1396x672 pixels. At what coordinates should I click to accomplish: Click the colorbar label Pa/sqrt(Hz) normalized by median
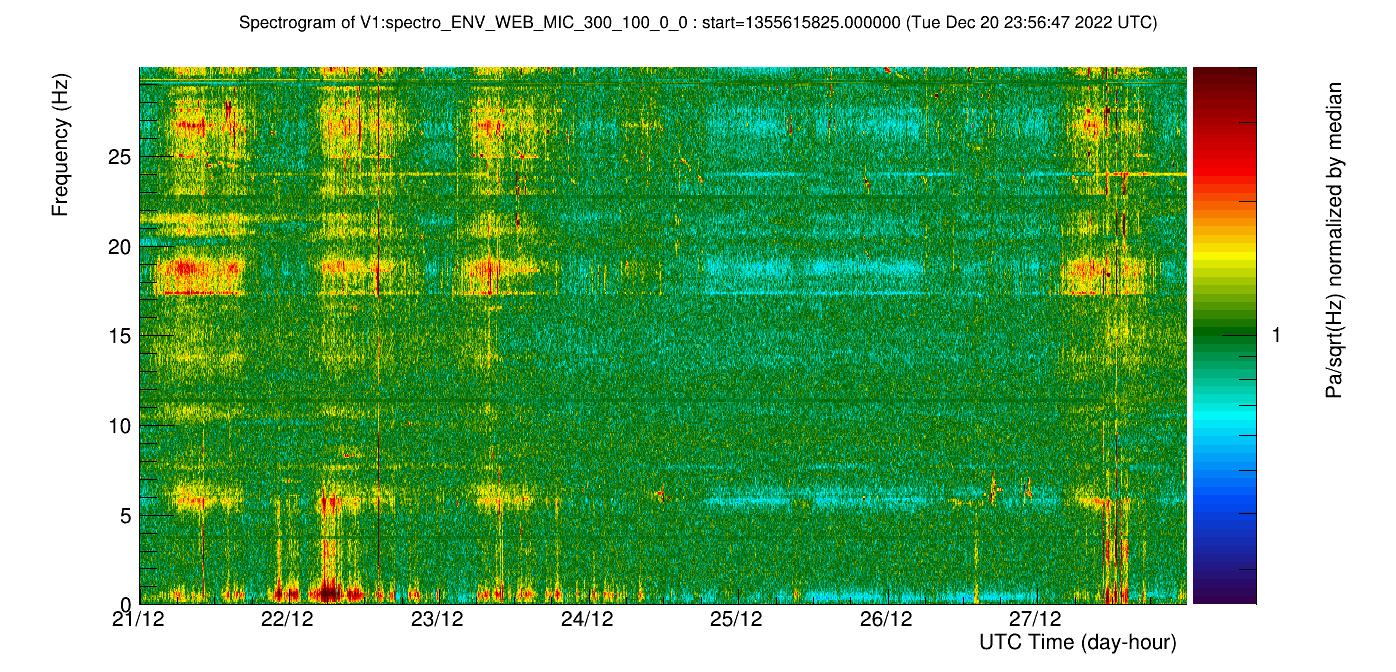(x=1333, y=240)
